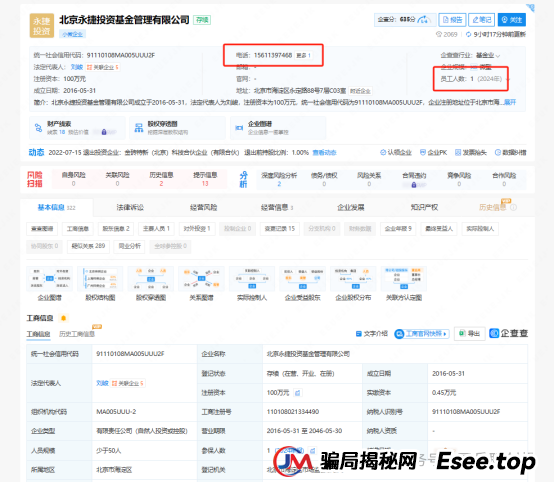554x482 pixels.
Task: Switch to the 经营风险 tab
Action: pyautogui.click(x=204, y=207)
